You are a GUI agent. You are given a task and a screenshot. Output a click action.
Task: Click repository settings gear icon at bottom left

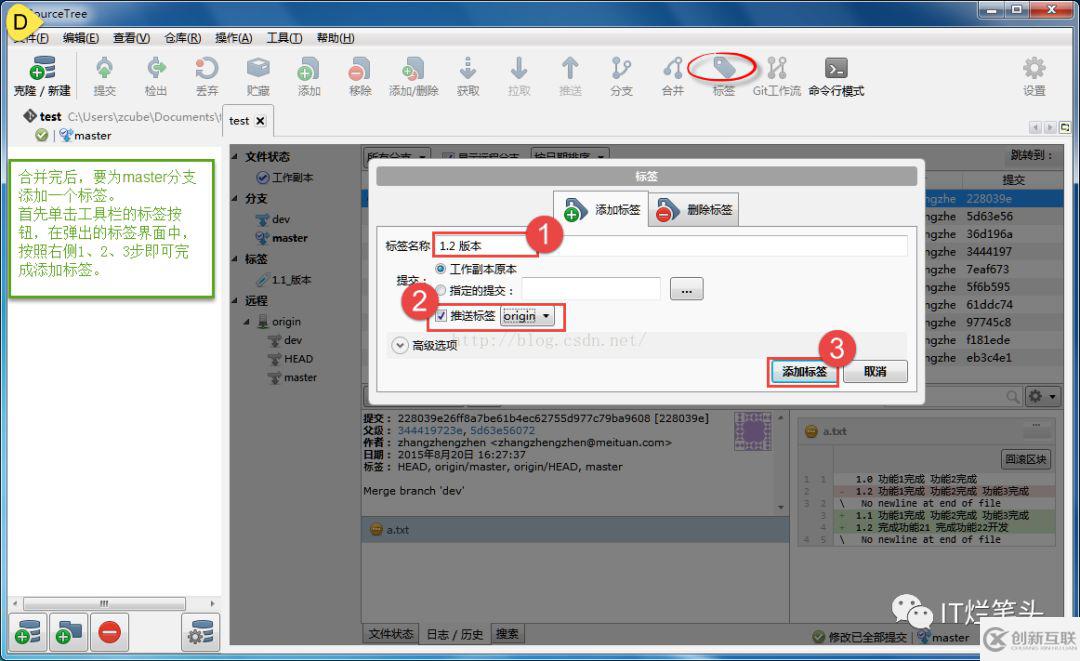coord(200,632)
